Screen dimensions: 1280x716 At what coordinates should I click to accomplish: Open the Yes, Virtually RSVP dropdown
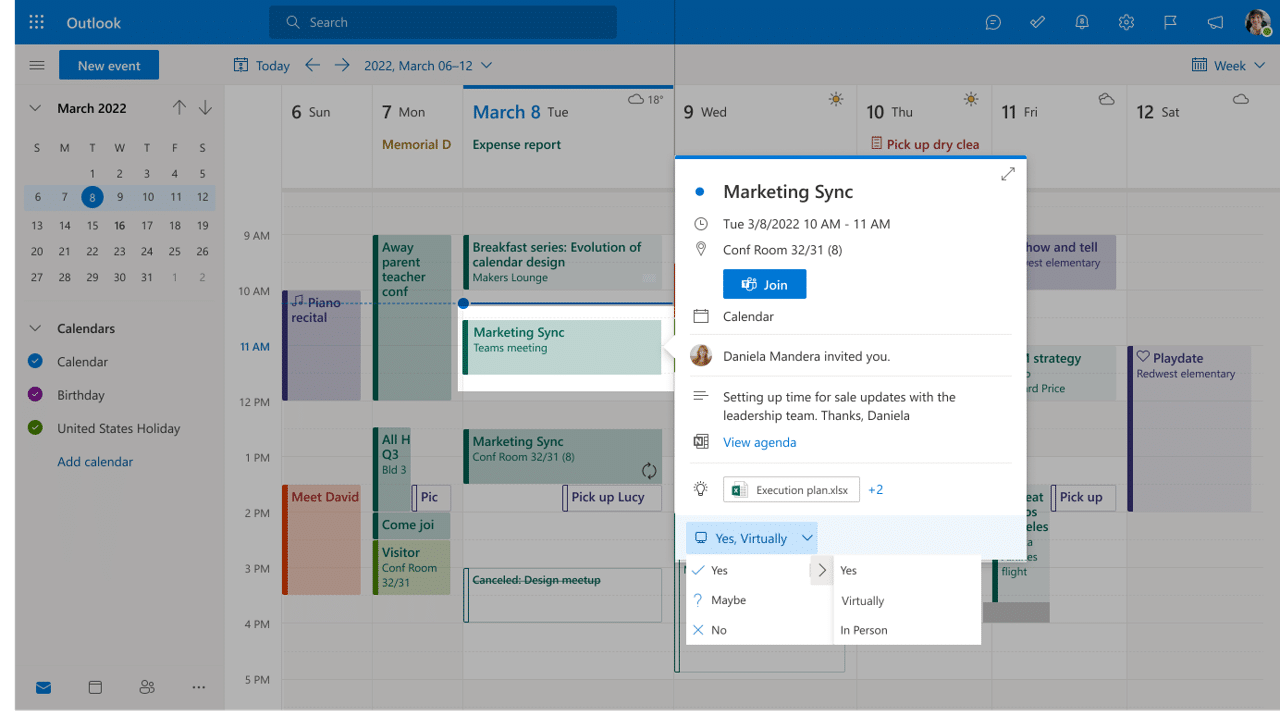(x=751, y=537)
